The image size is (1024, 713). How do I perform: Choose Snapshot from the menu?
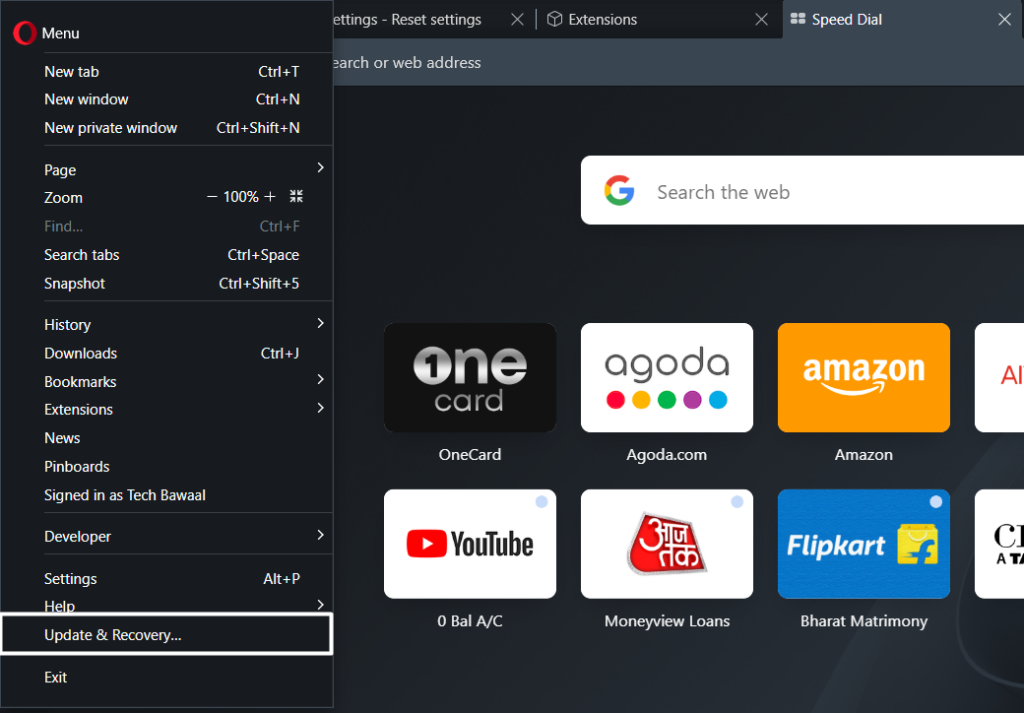[167, 283]
